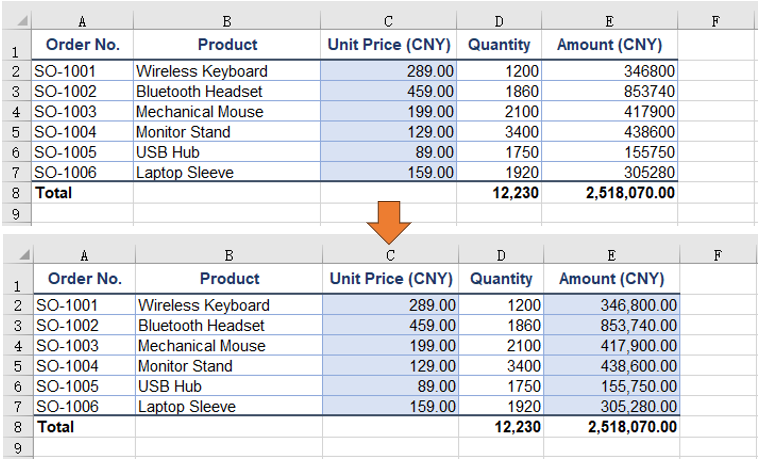Click amount 346,800.00 in bottom sheet
Image resolution: width=758 pixels, height=460 pixels.
click(612, 305)
